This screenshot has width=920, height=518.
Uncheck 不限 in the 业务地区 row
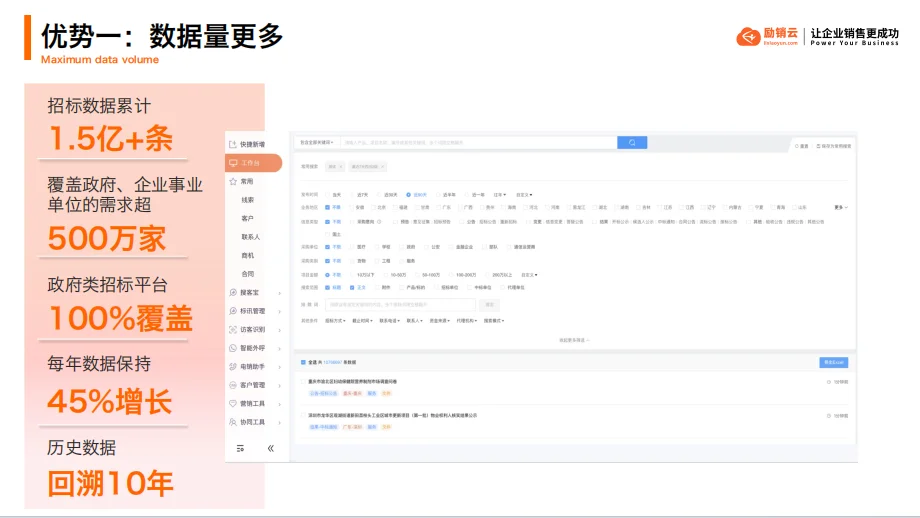(327, 207)
